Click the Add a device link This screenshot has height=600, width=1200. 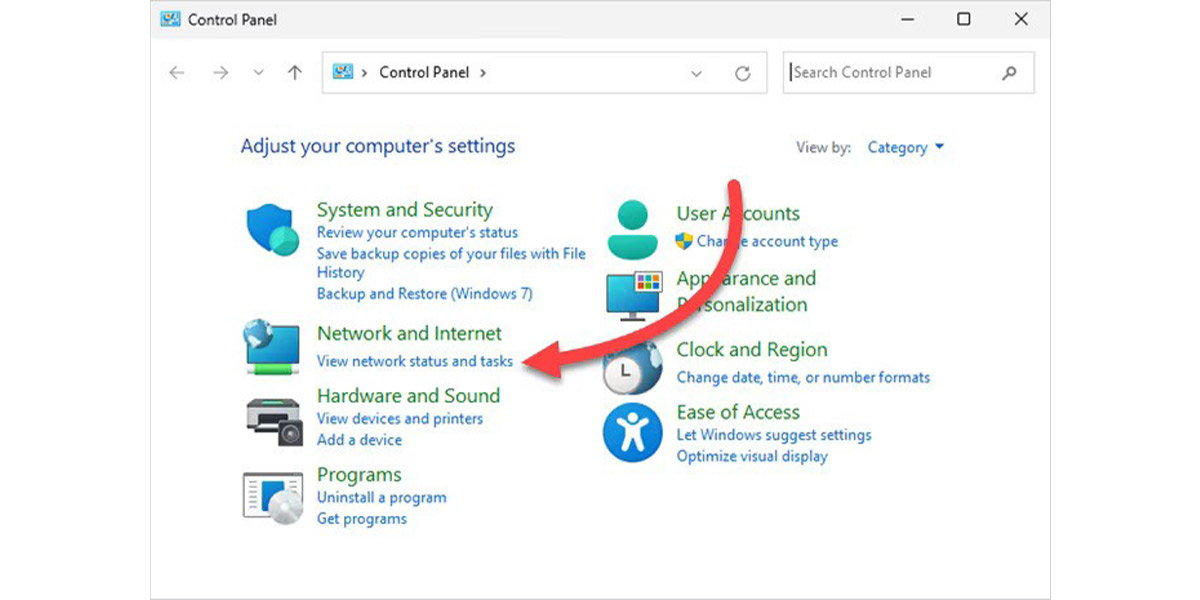pos(359,440)
